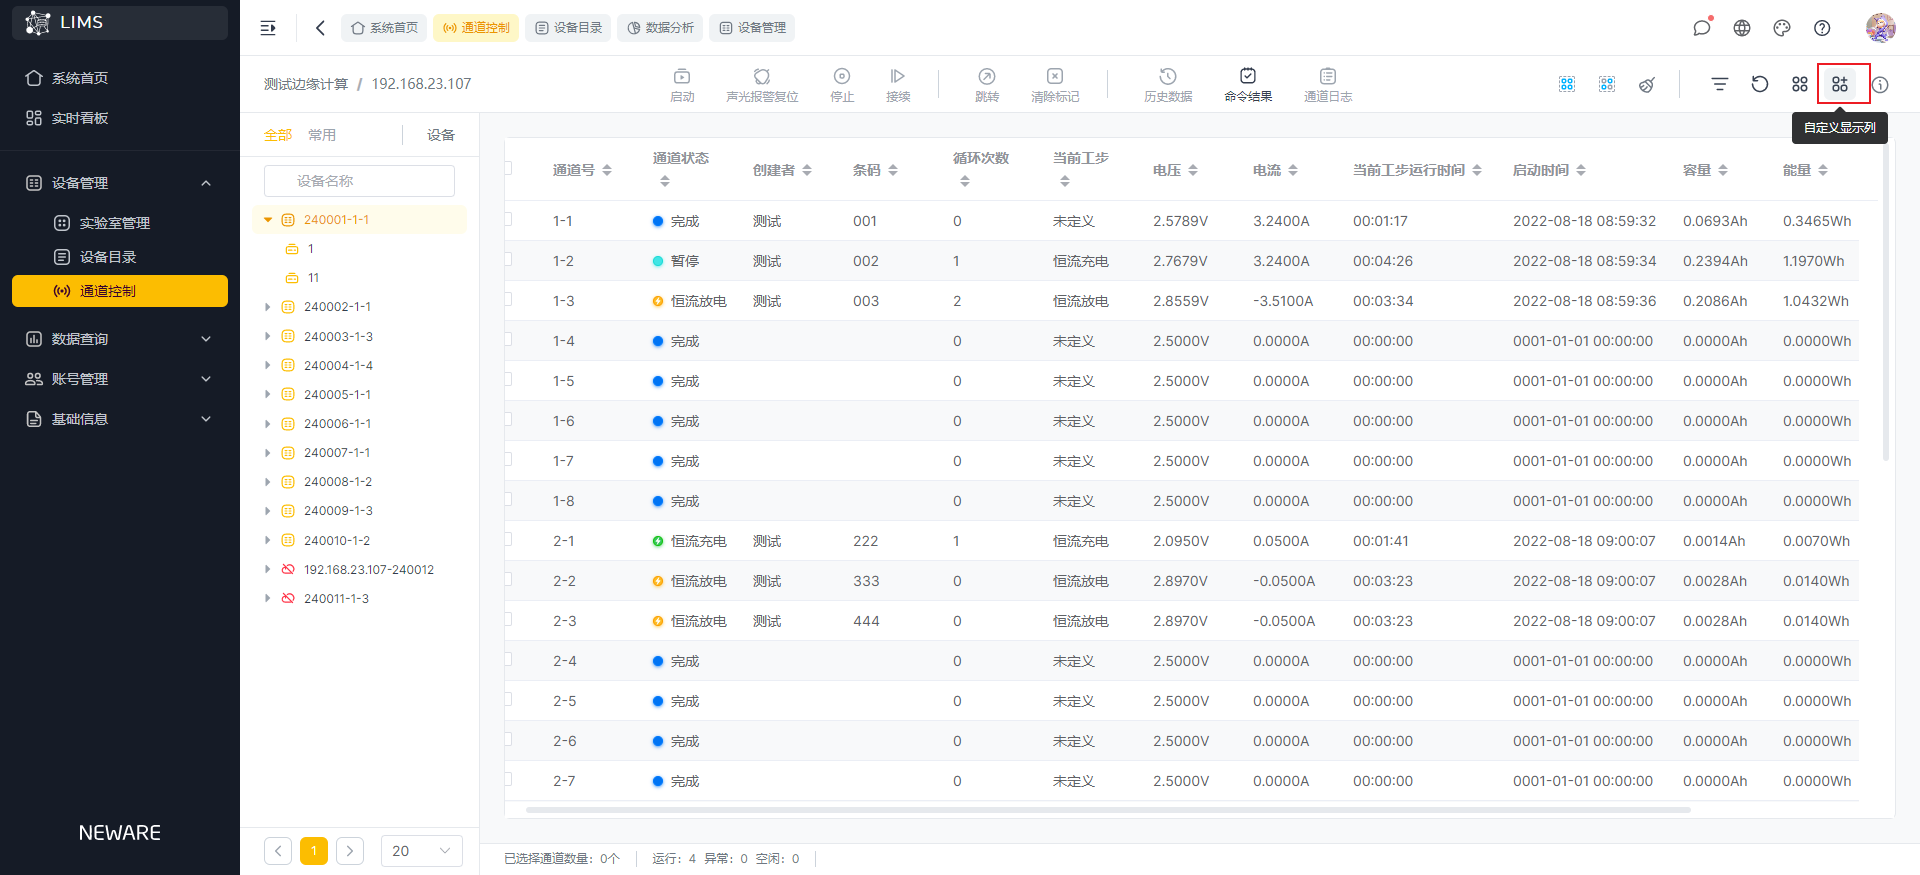
Task: Click the 设备名称 search field
Action: 359,181
